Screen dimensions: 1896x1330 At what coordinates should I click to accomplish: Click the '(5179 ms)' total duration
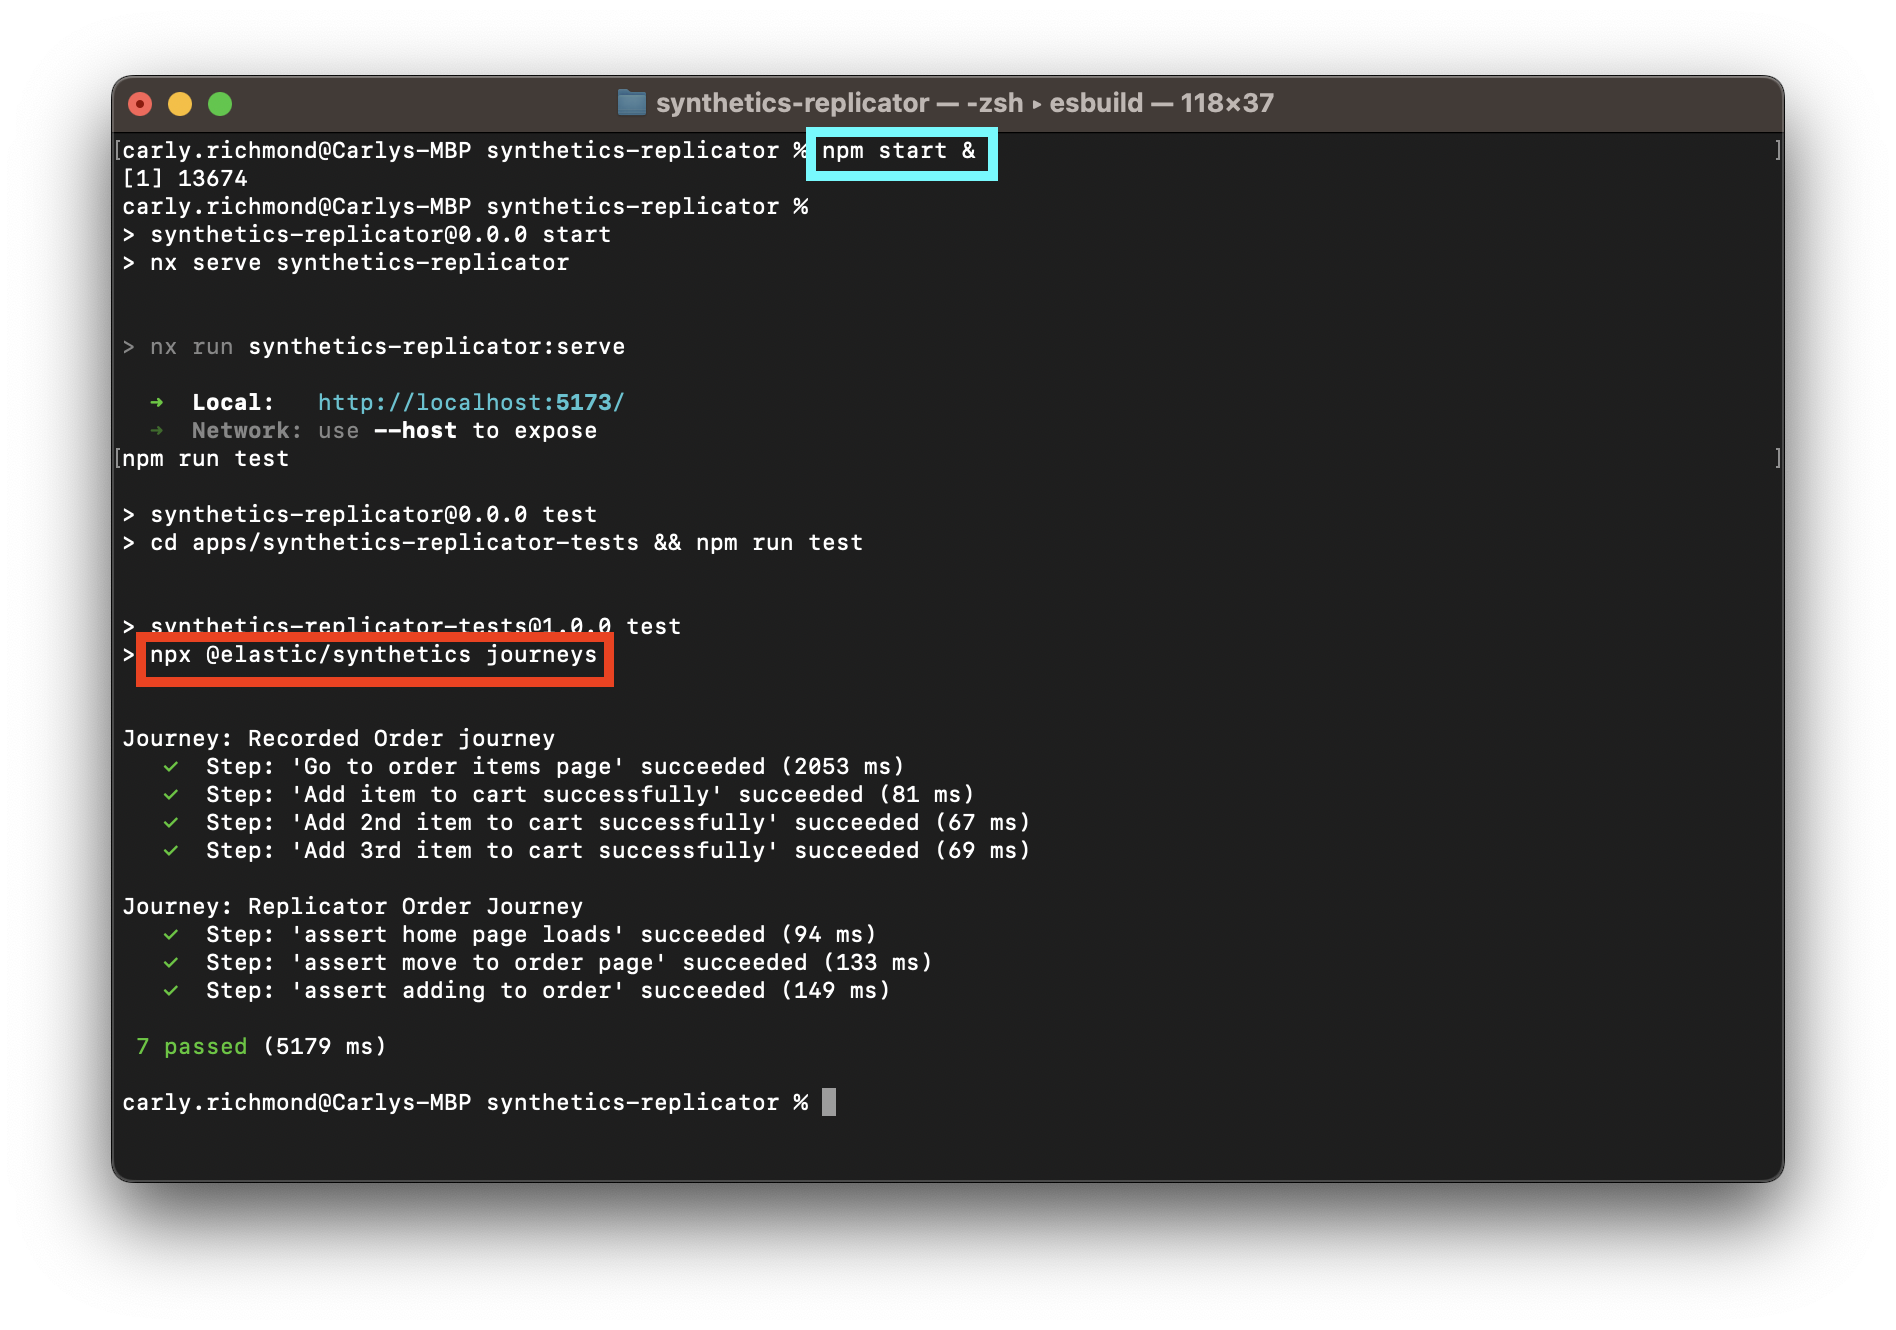[x=325, y=1047]
